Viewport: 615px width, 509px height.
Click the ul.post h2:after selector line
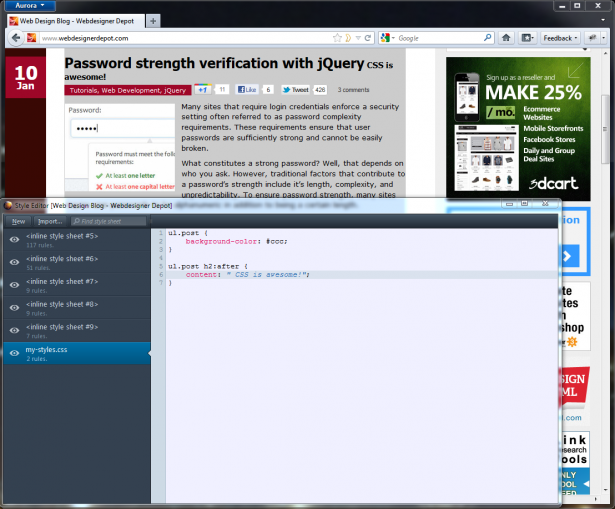(x=208, y=266)
